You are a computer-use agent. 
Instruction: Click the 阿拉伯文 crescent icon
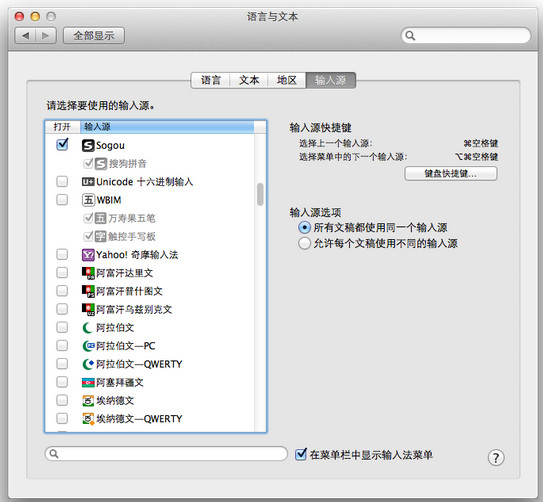(87, 328)
